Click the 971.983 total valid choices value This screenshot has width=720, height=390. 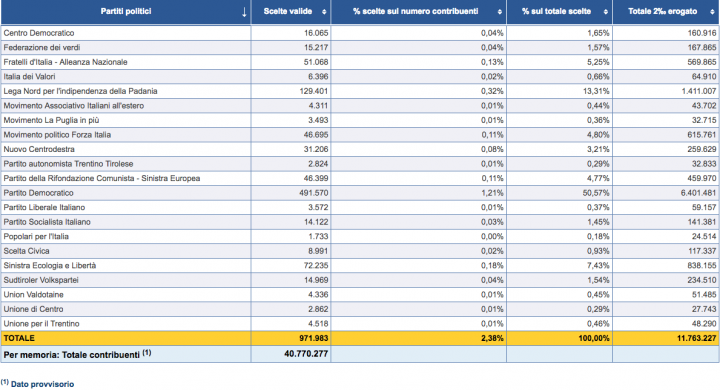point(314,338)
